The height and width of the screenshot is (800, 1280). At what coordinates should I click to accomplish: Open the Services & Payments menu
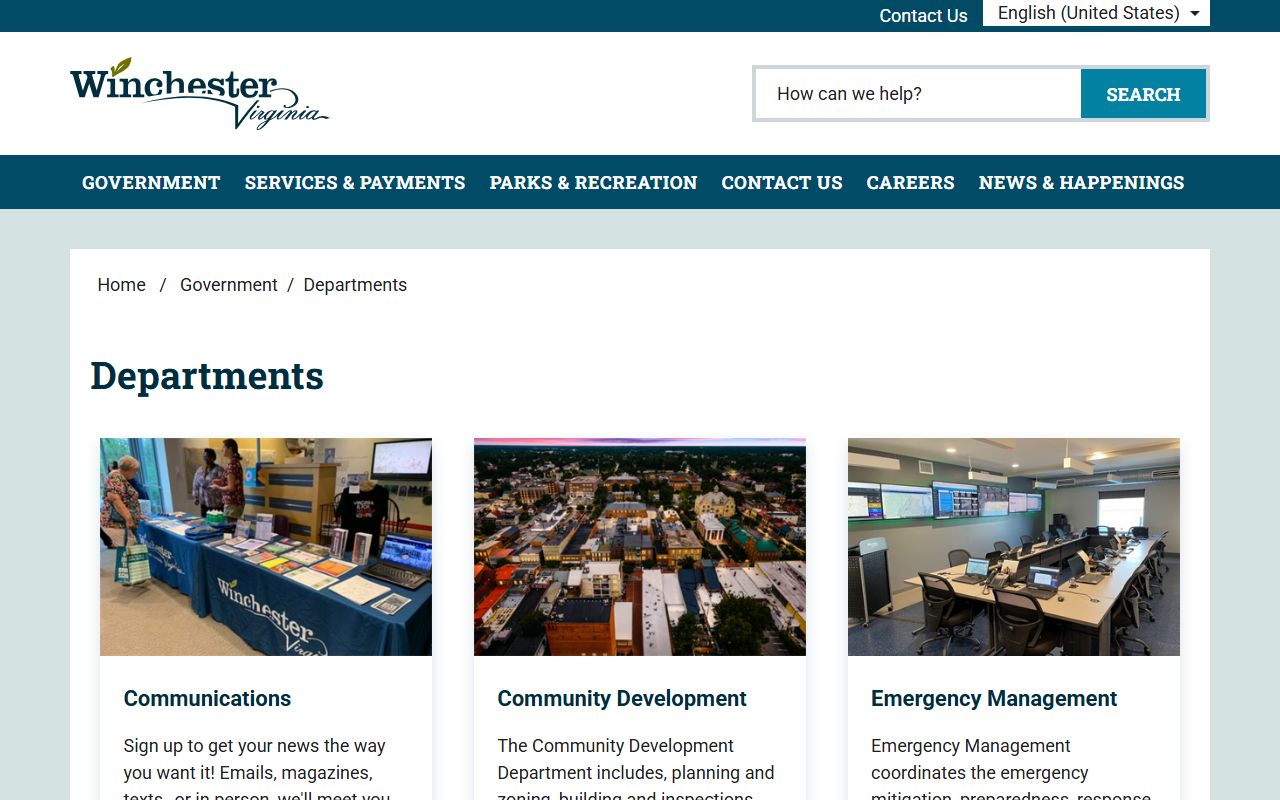(355, 182)
